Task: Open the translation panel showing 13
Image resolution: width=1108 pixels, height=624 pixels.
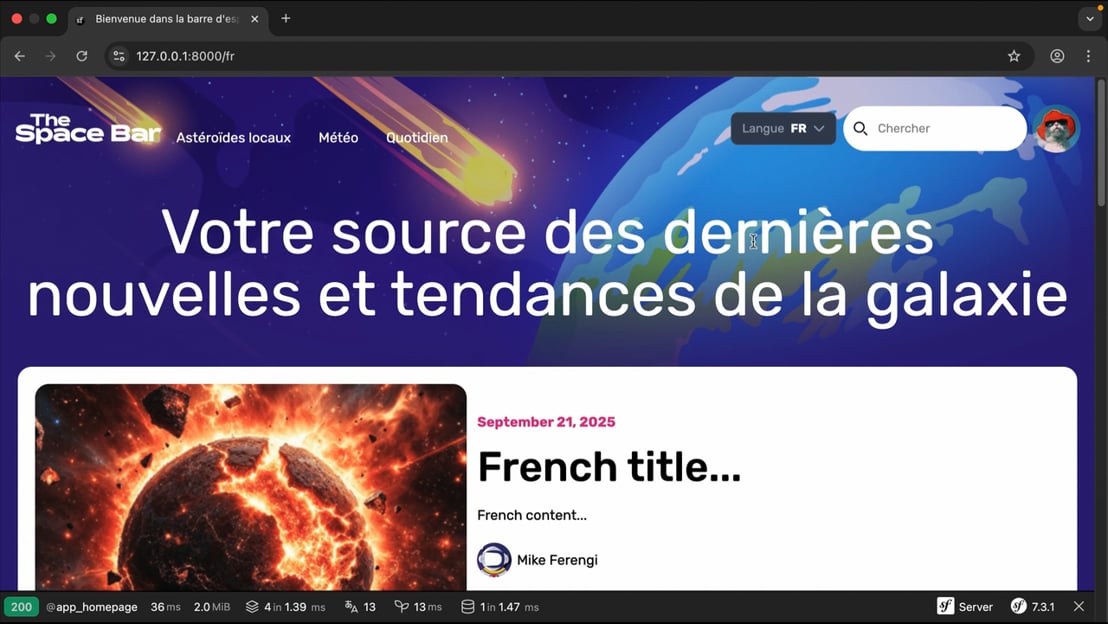Action: [360, 607]
